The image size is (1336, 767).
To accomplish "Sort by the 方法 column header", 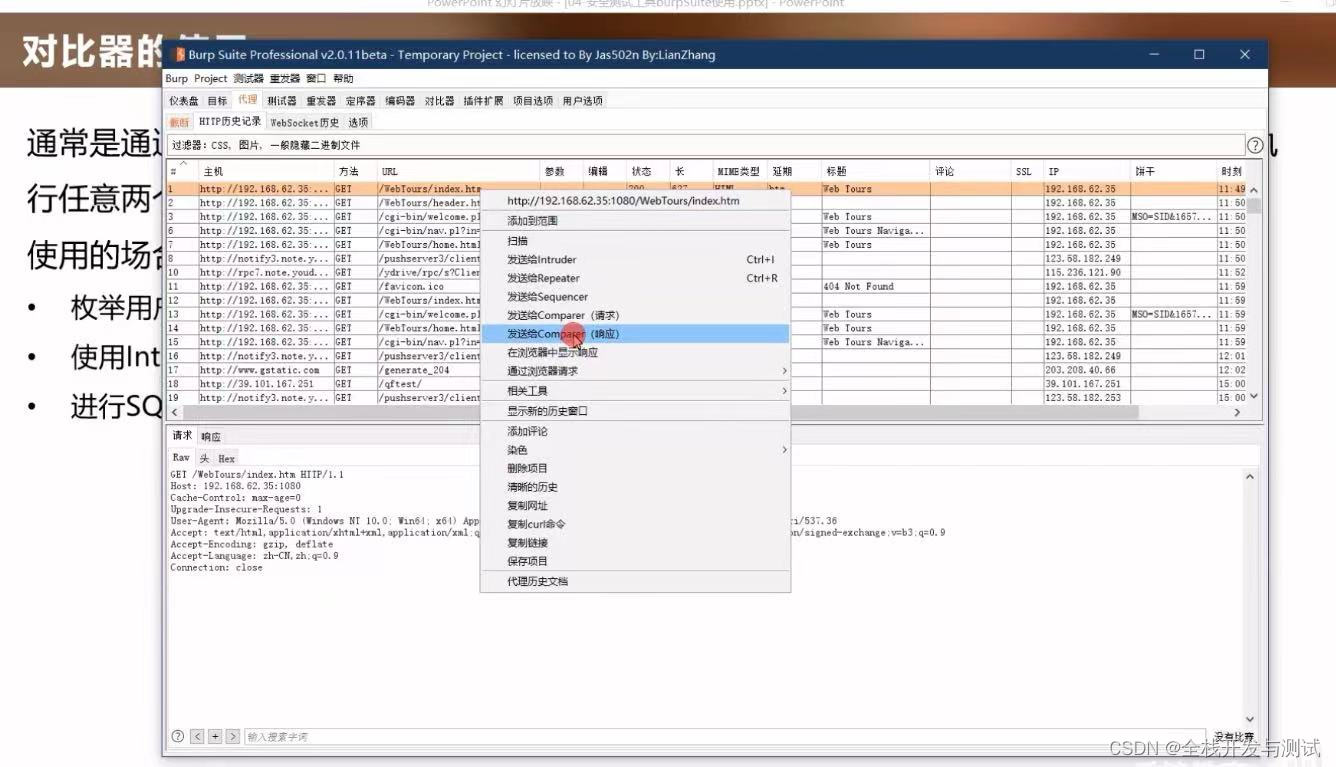I will click(355, 171).
